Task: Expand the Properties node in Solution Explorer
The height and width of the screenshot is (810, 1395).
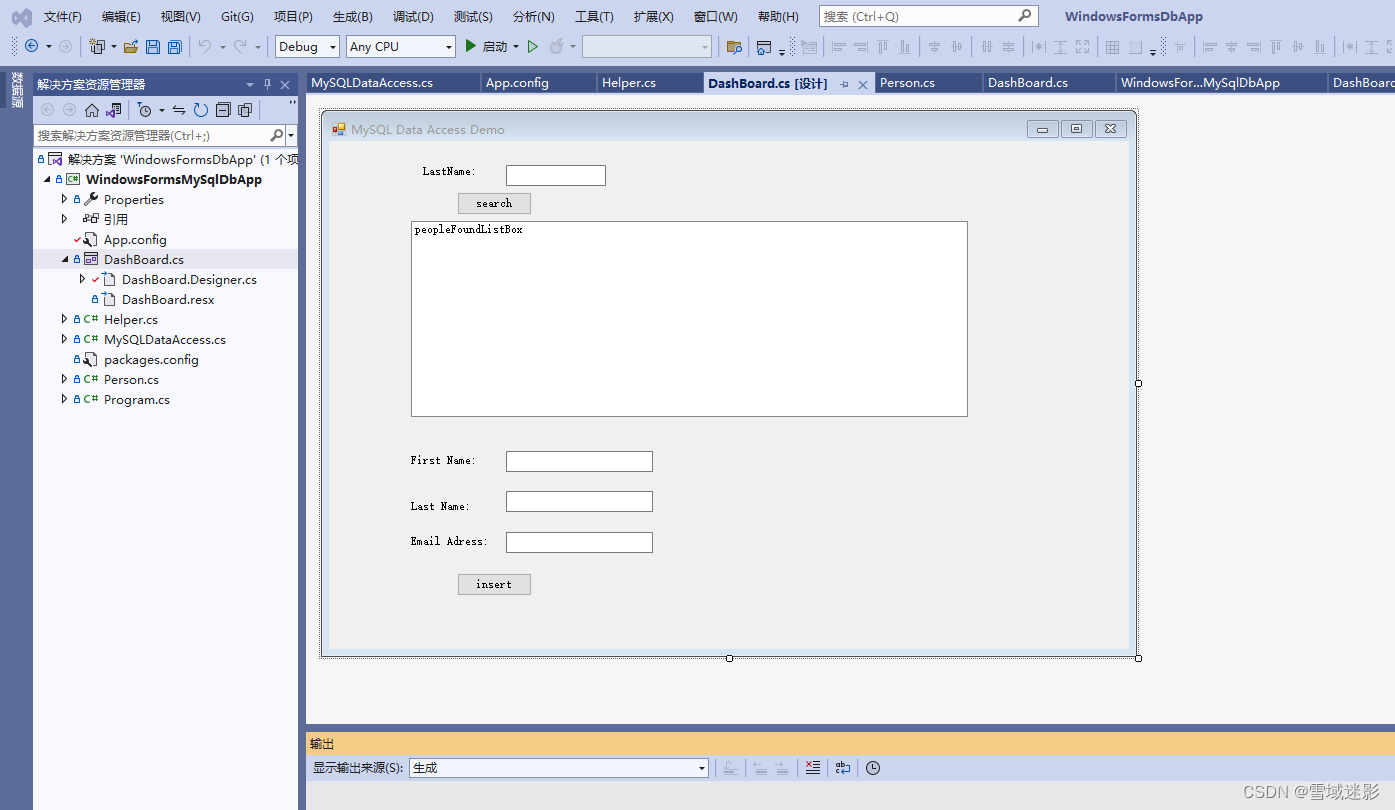Action: click(63, 199)
